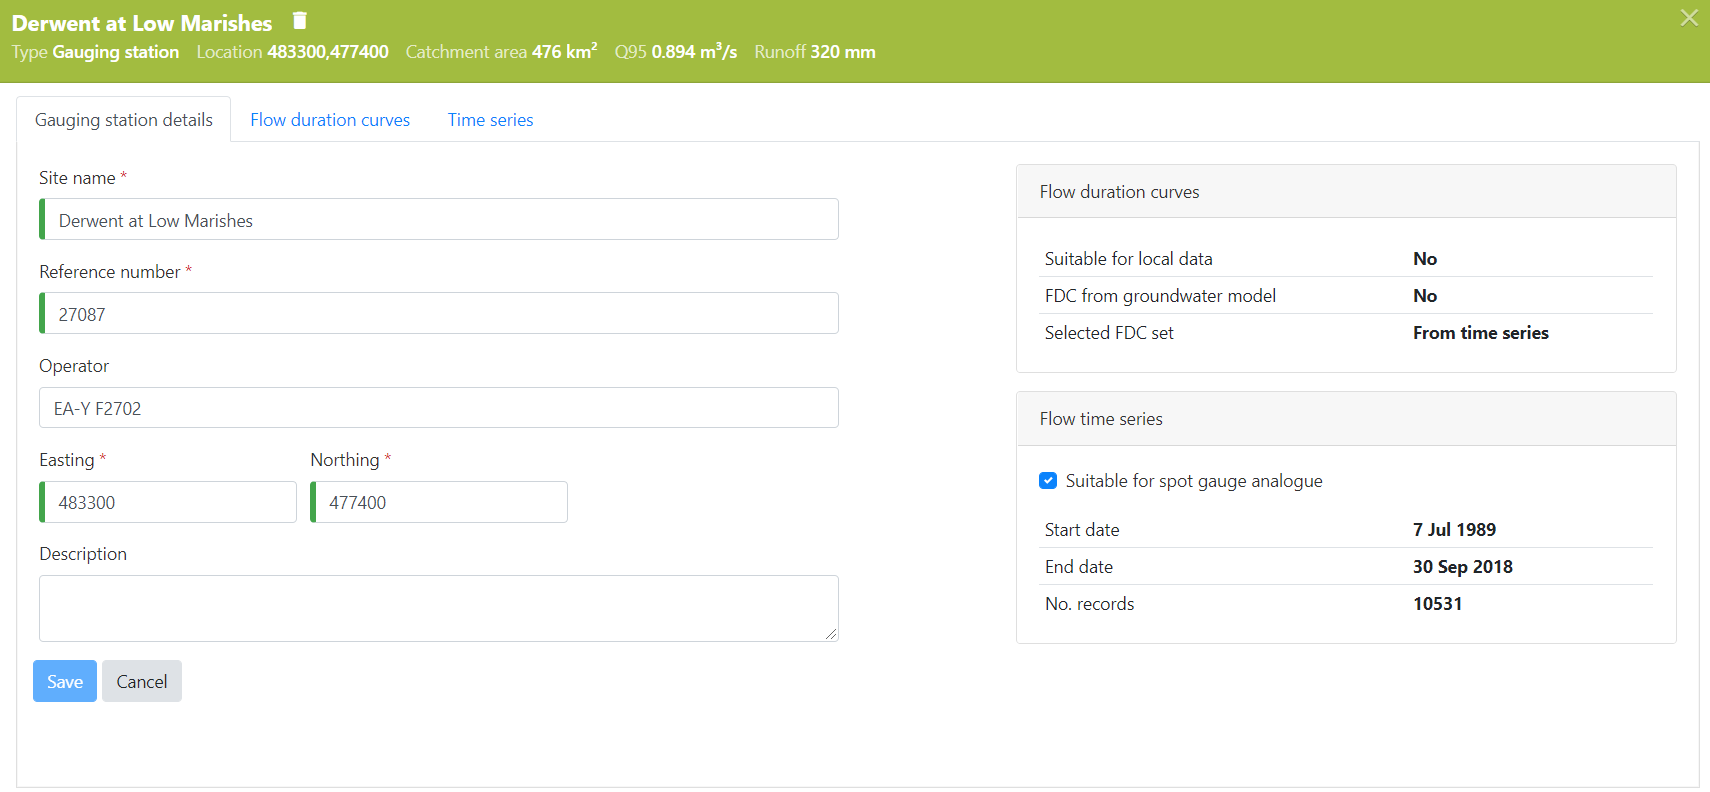Click the trash icon to delete the station
Image resolution: width=1710 pixels, height=792 pixels.
point(299,21)
